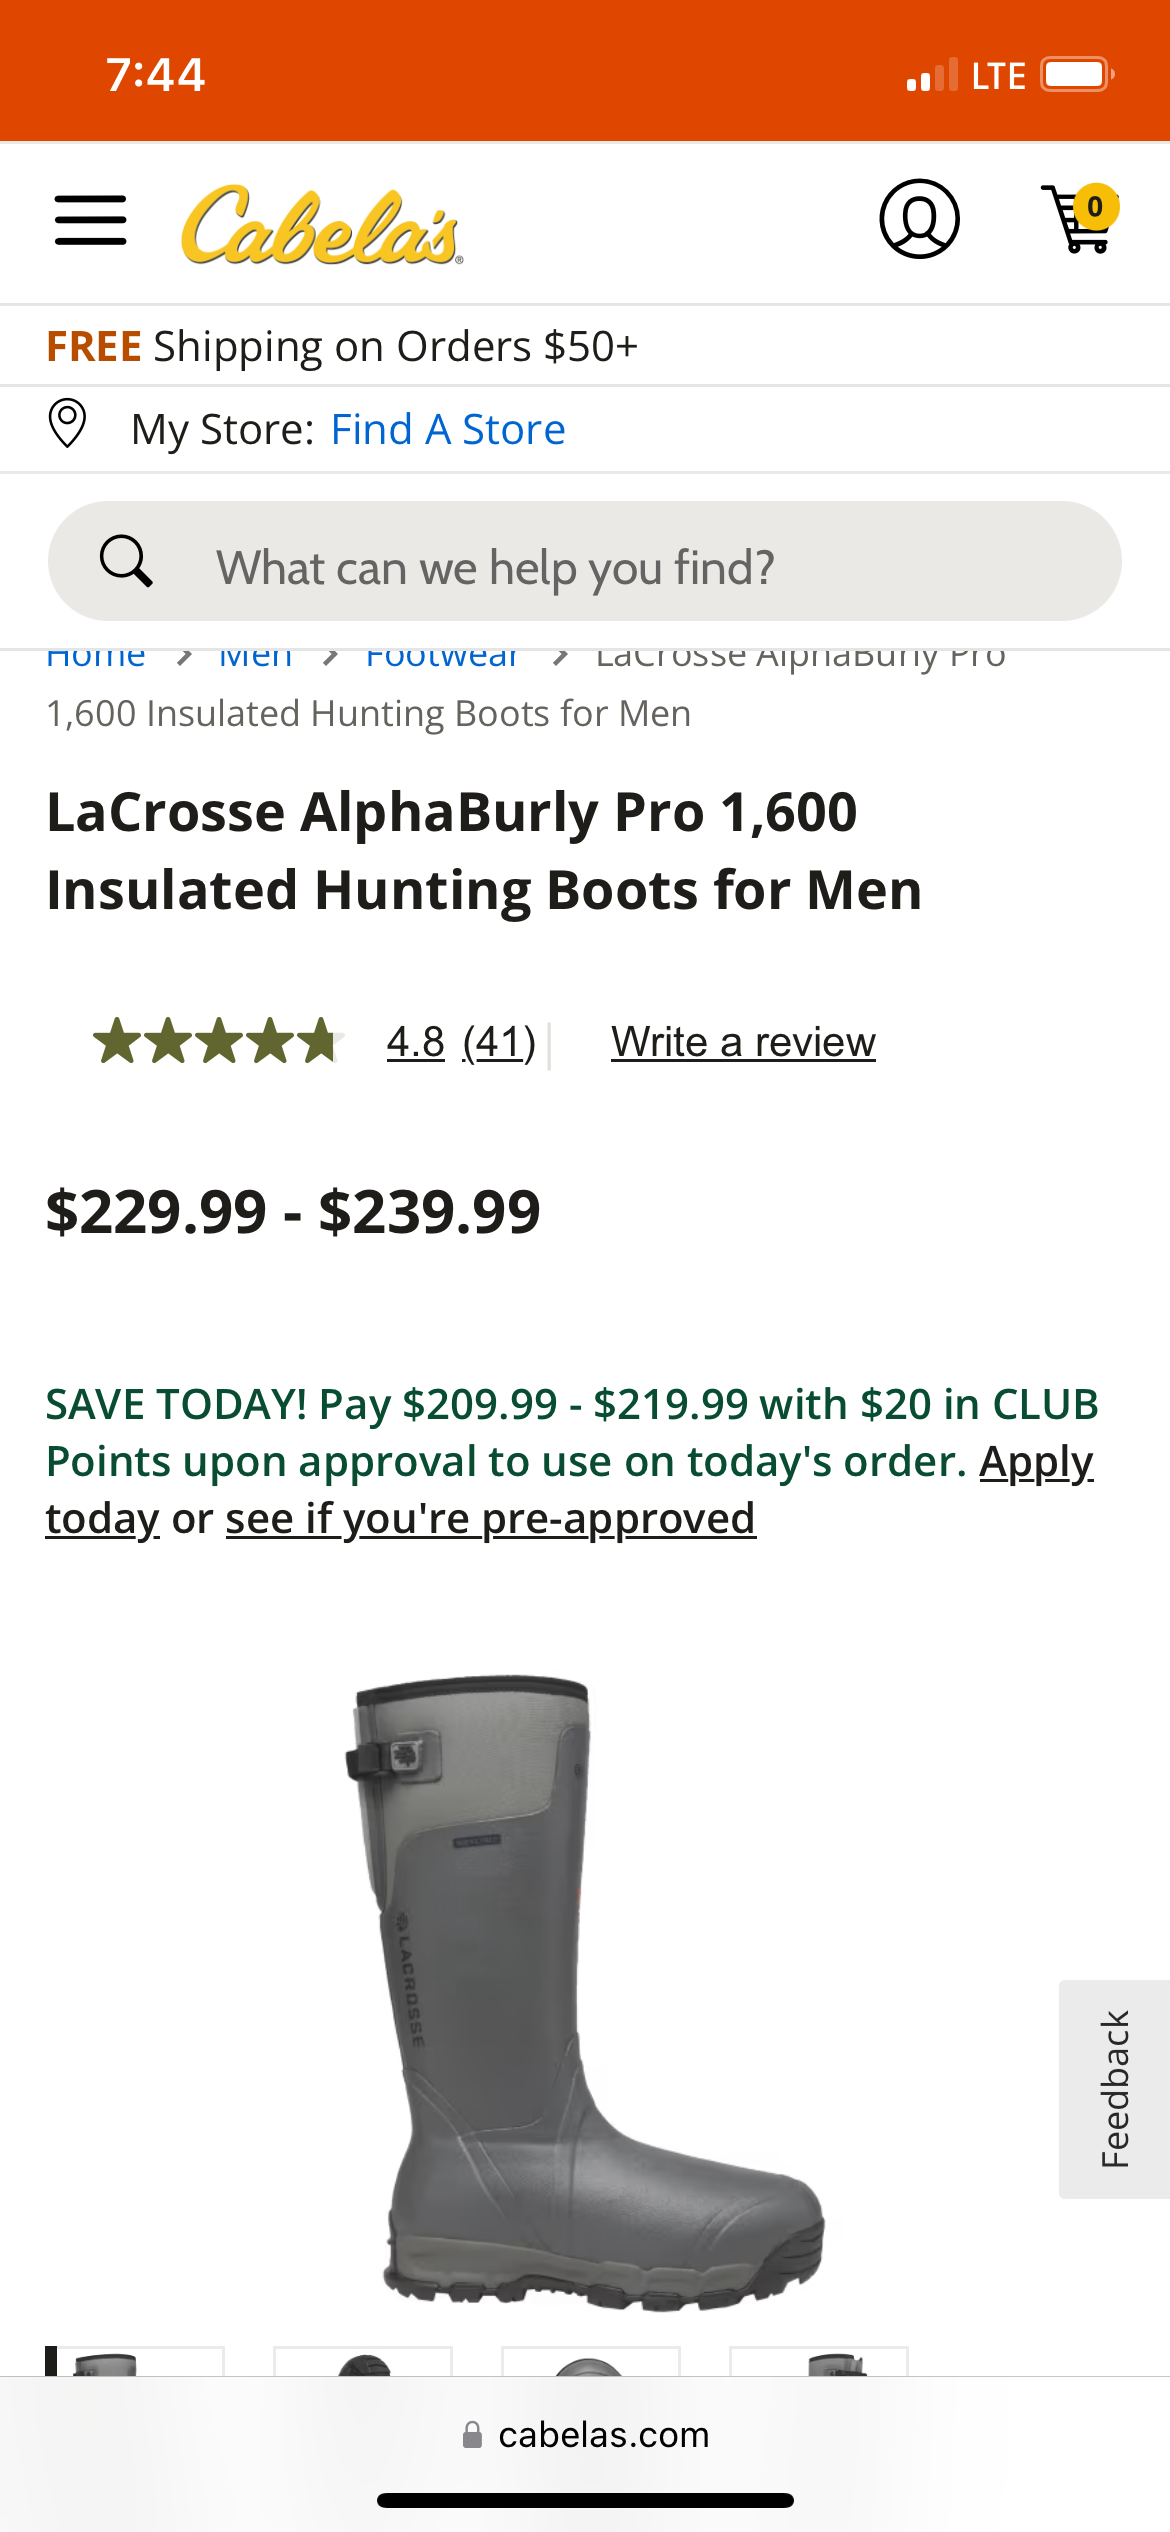Click the Find A Store link
This screenshot has height=2532, width=1170.
click(x=448, y=430)
